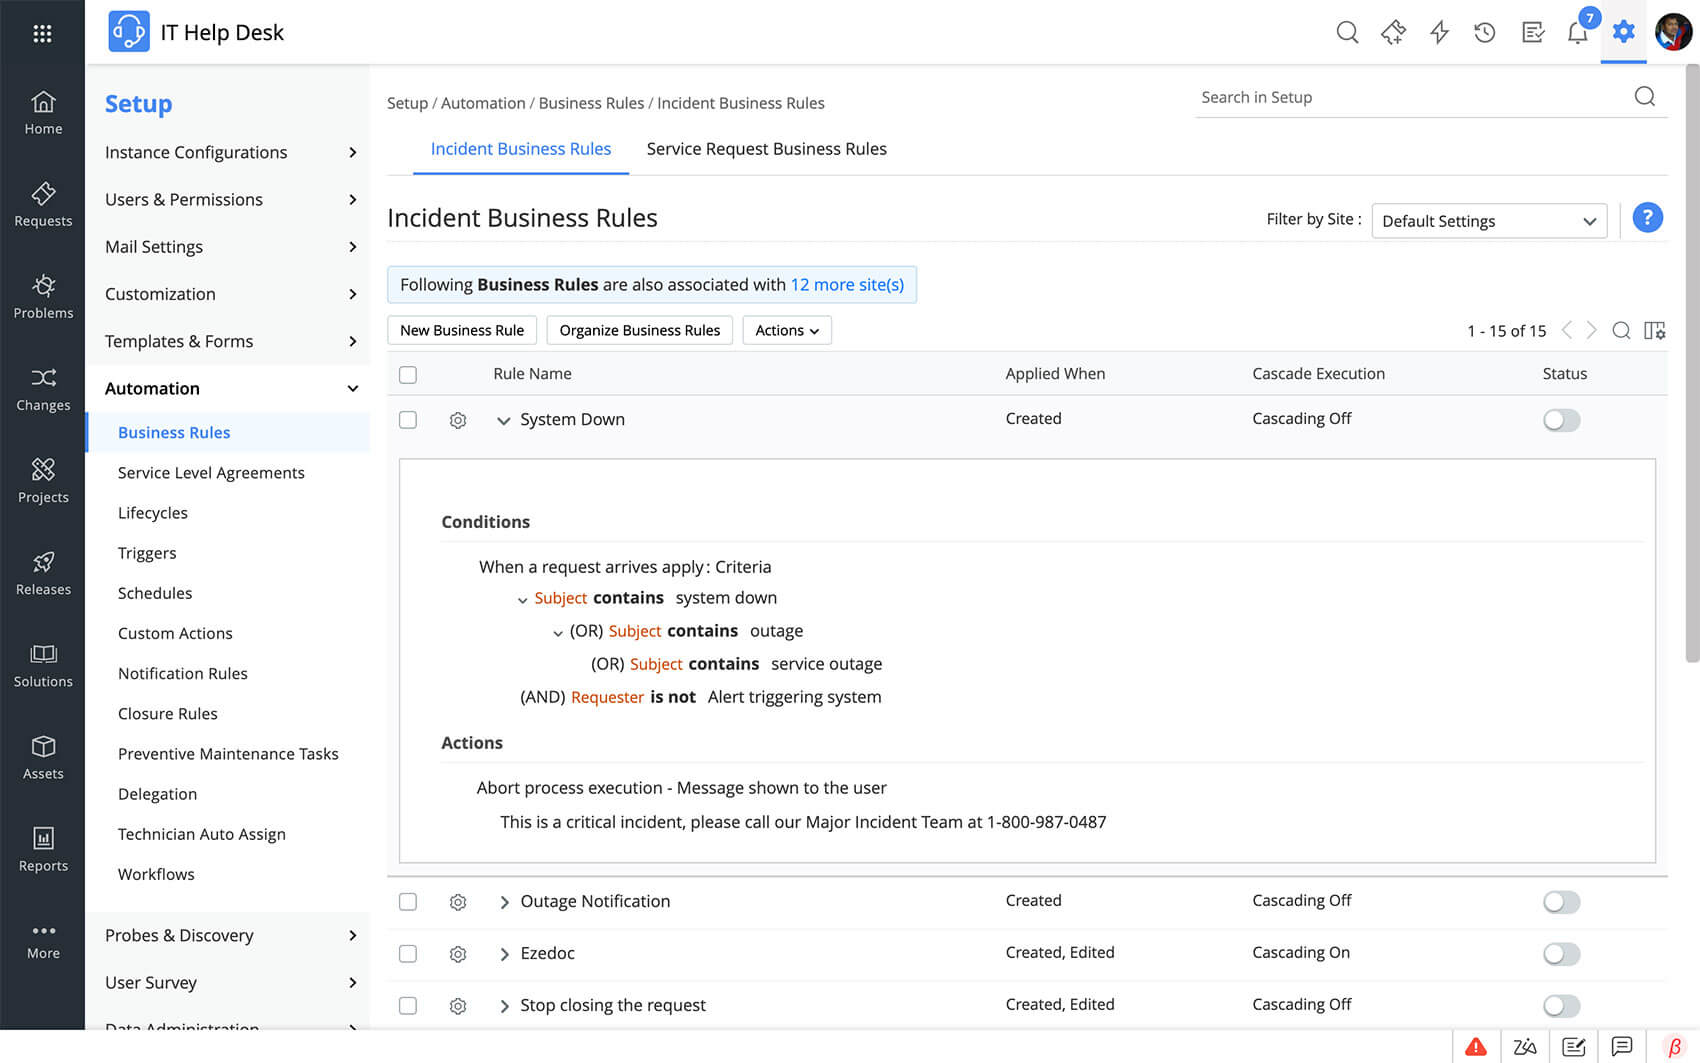Open the notifications bell icon
This screenshot has height=1063, width=1700.
point(1577,33)
